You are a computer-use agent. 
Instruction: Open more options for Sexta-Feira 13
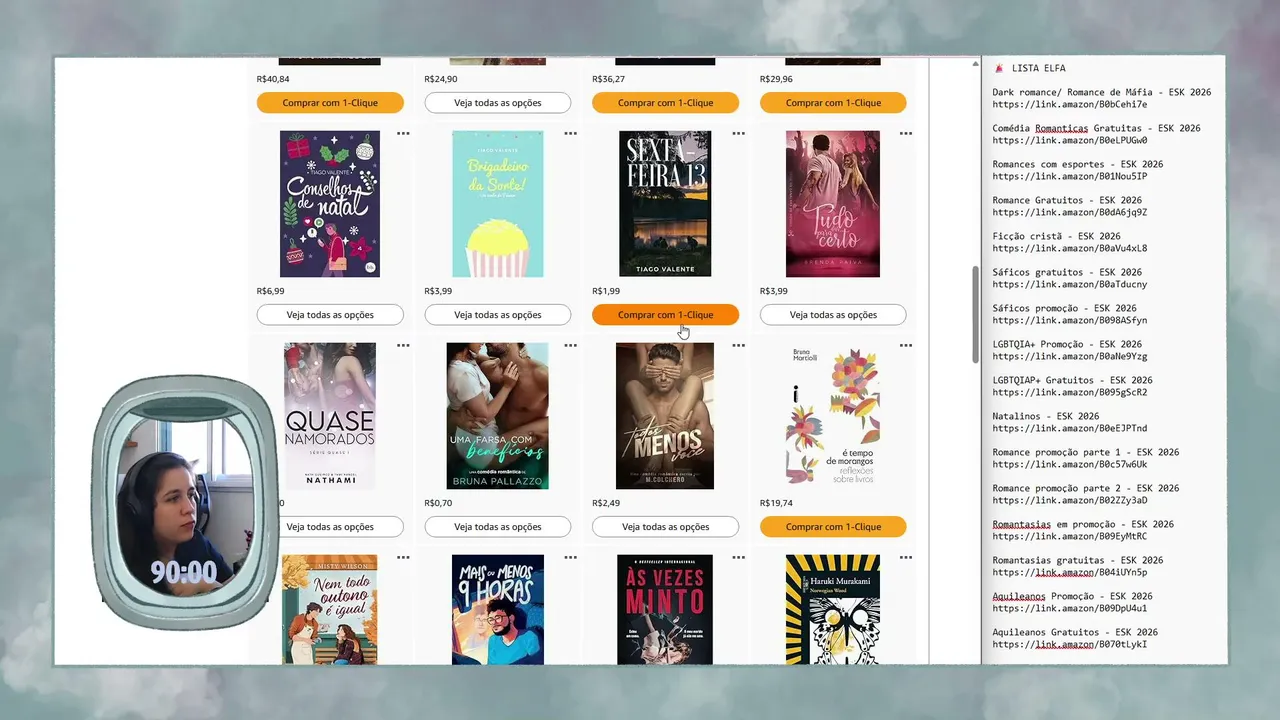click(738, 133)
